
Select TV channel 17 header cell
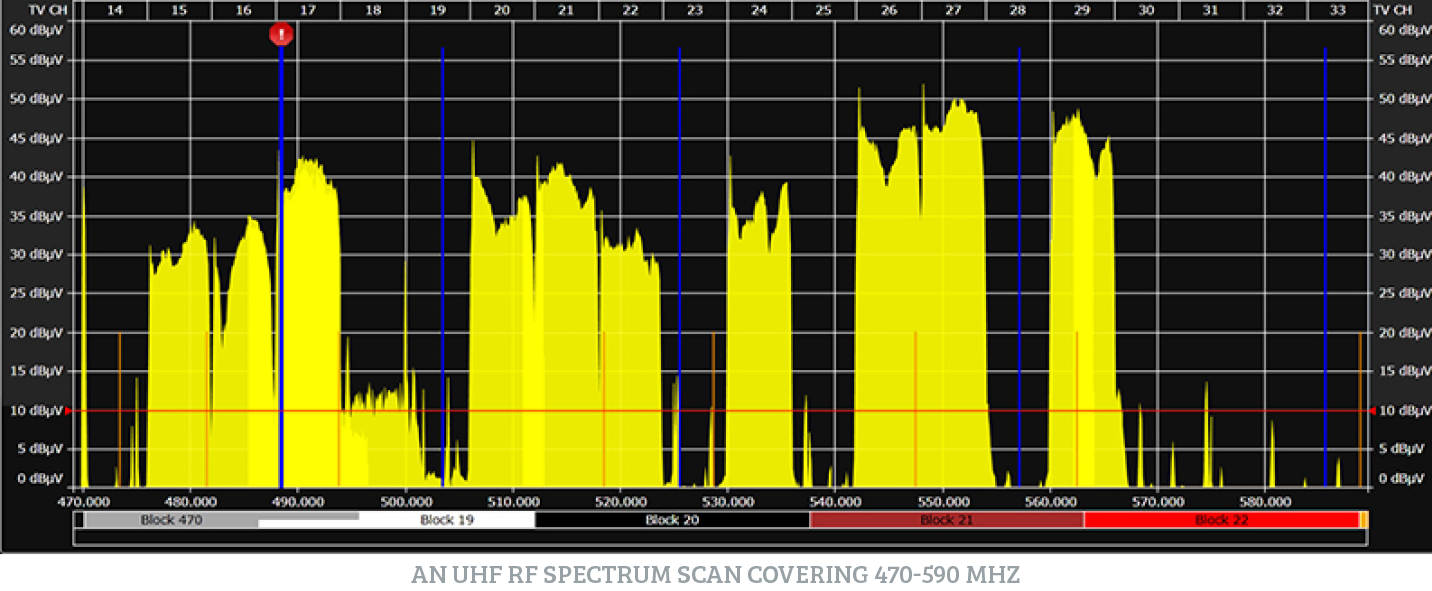pos(308,10)
